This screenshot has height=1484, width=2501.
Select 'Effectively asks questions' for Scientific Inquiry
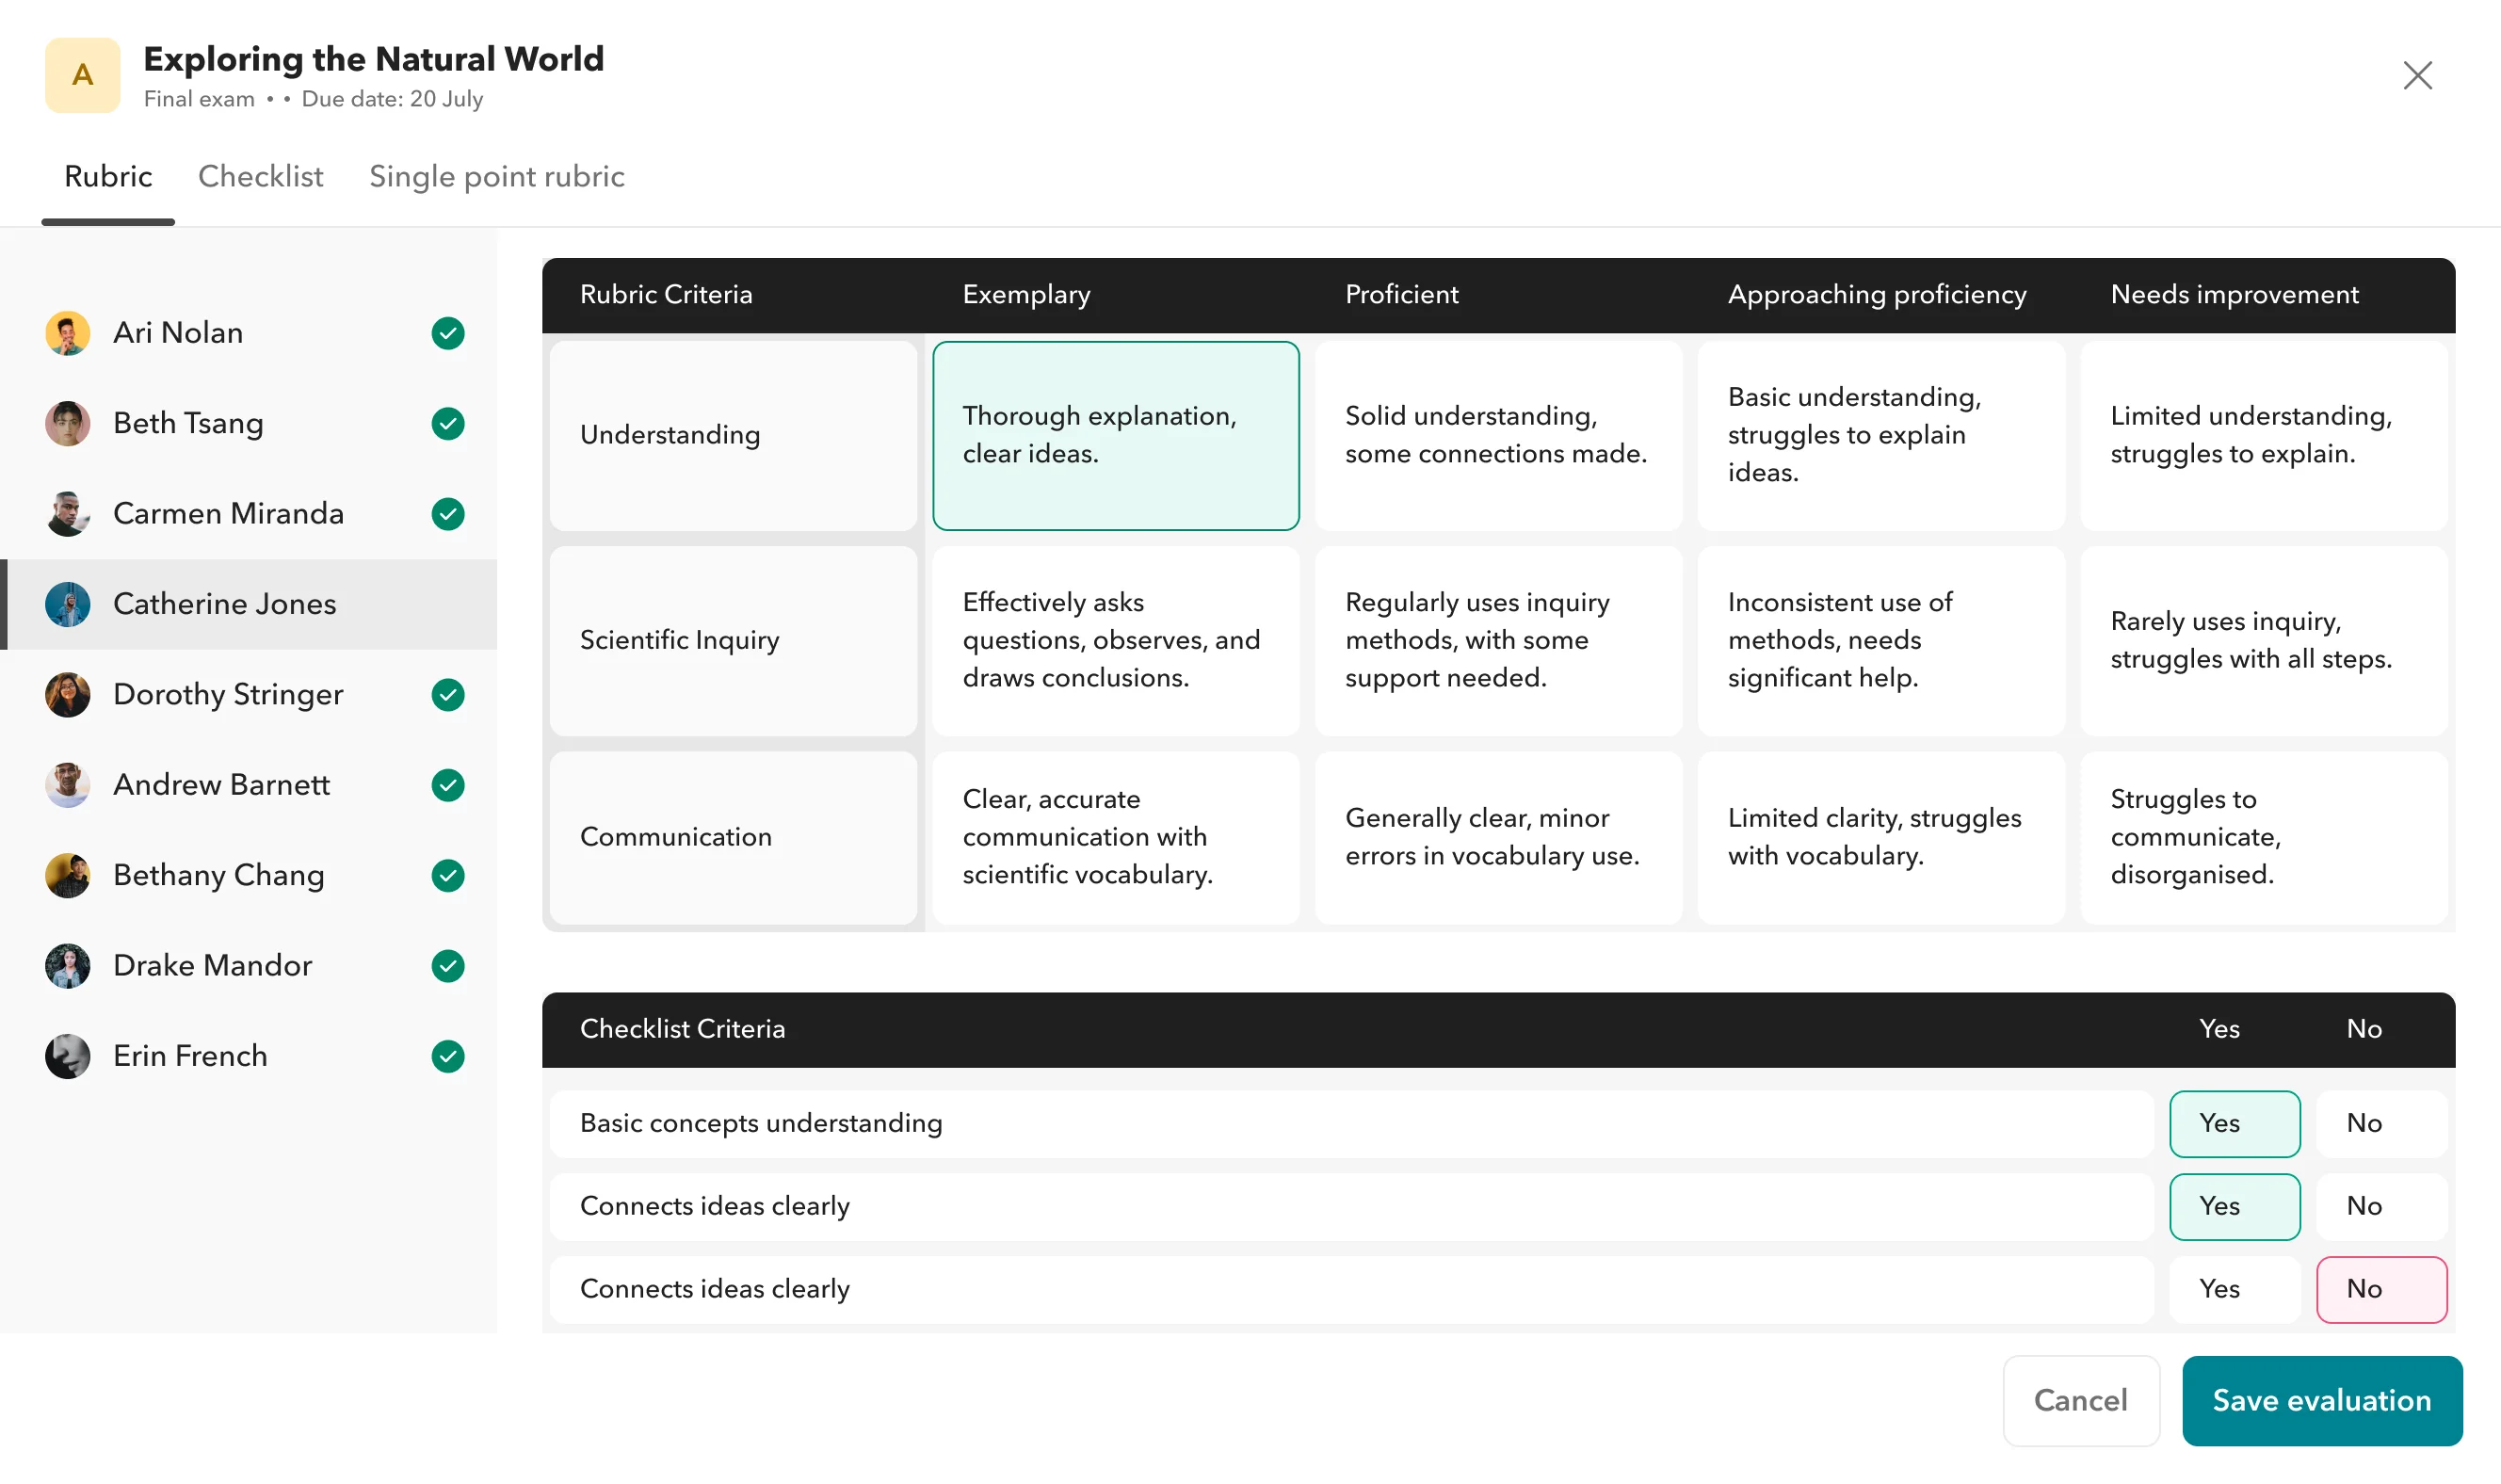1115,641
